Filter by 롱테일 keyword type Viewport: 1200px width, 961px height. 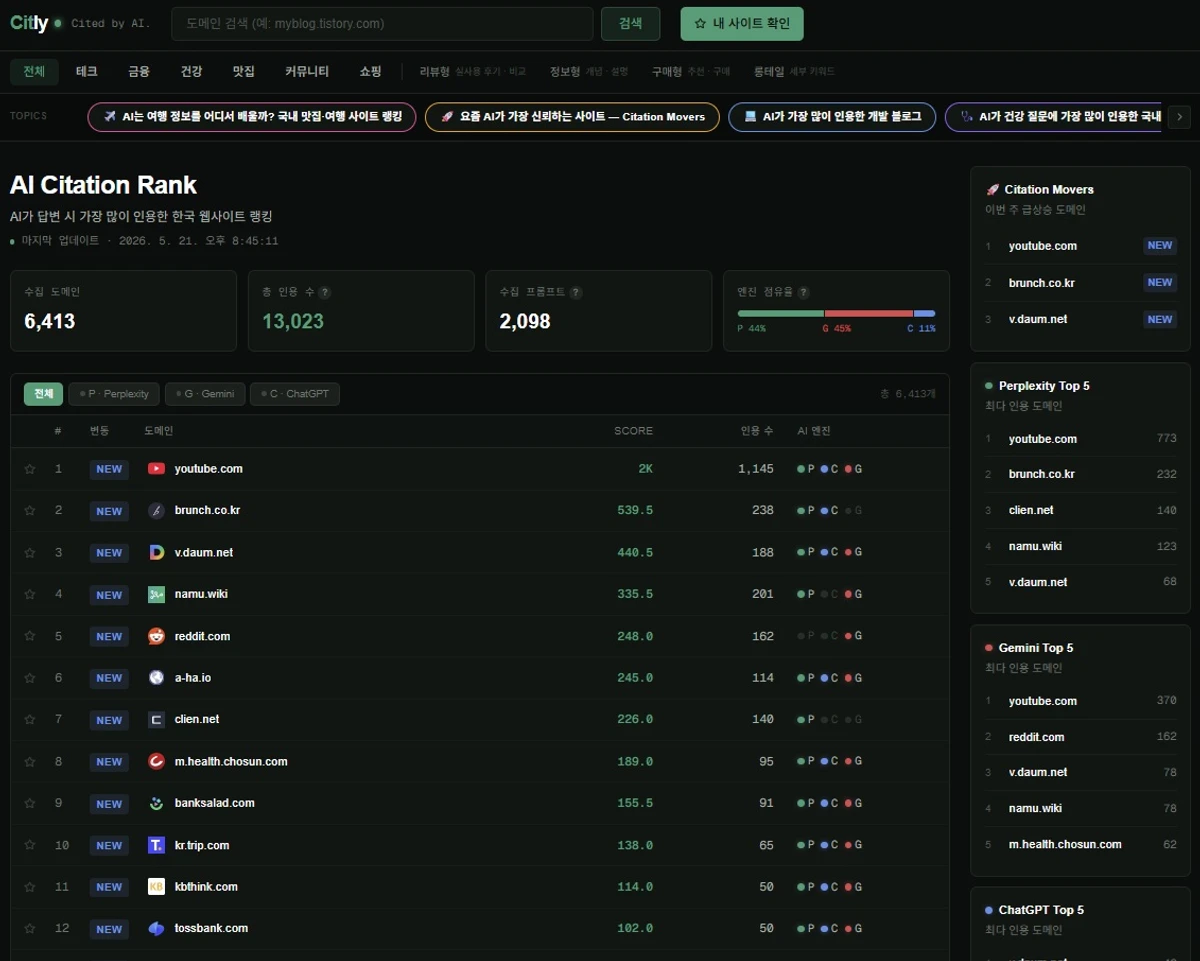(794, 72)
